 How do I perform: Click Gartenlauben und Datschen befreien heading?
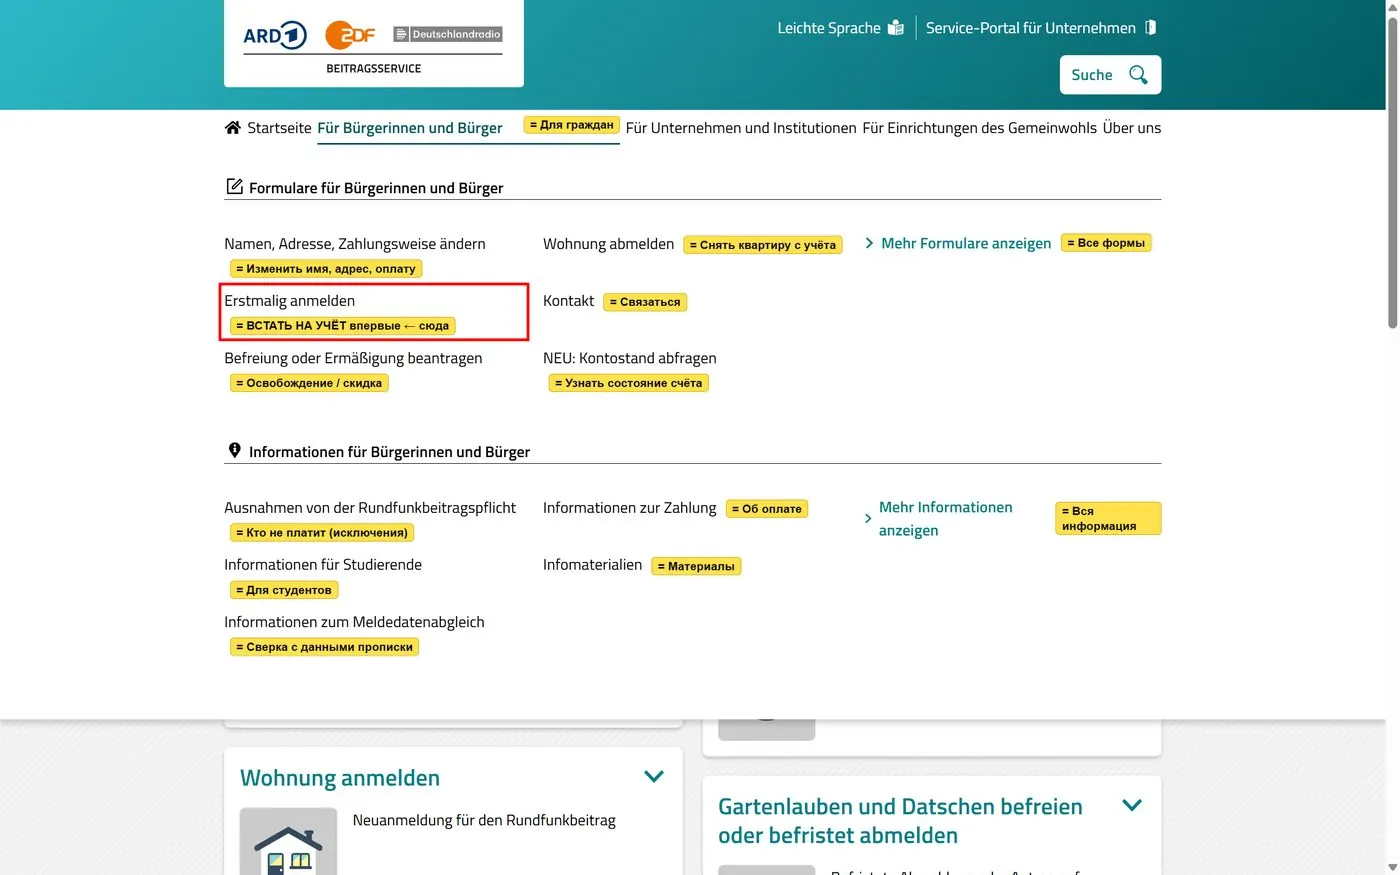pyautogui.click(x=900, y=821)
